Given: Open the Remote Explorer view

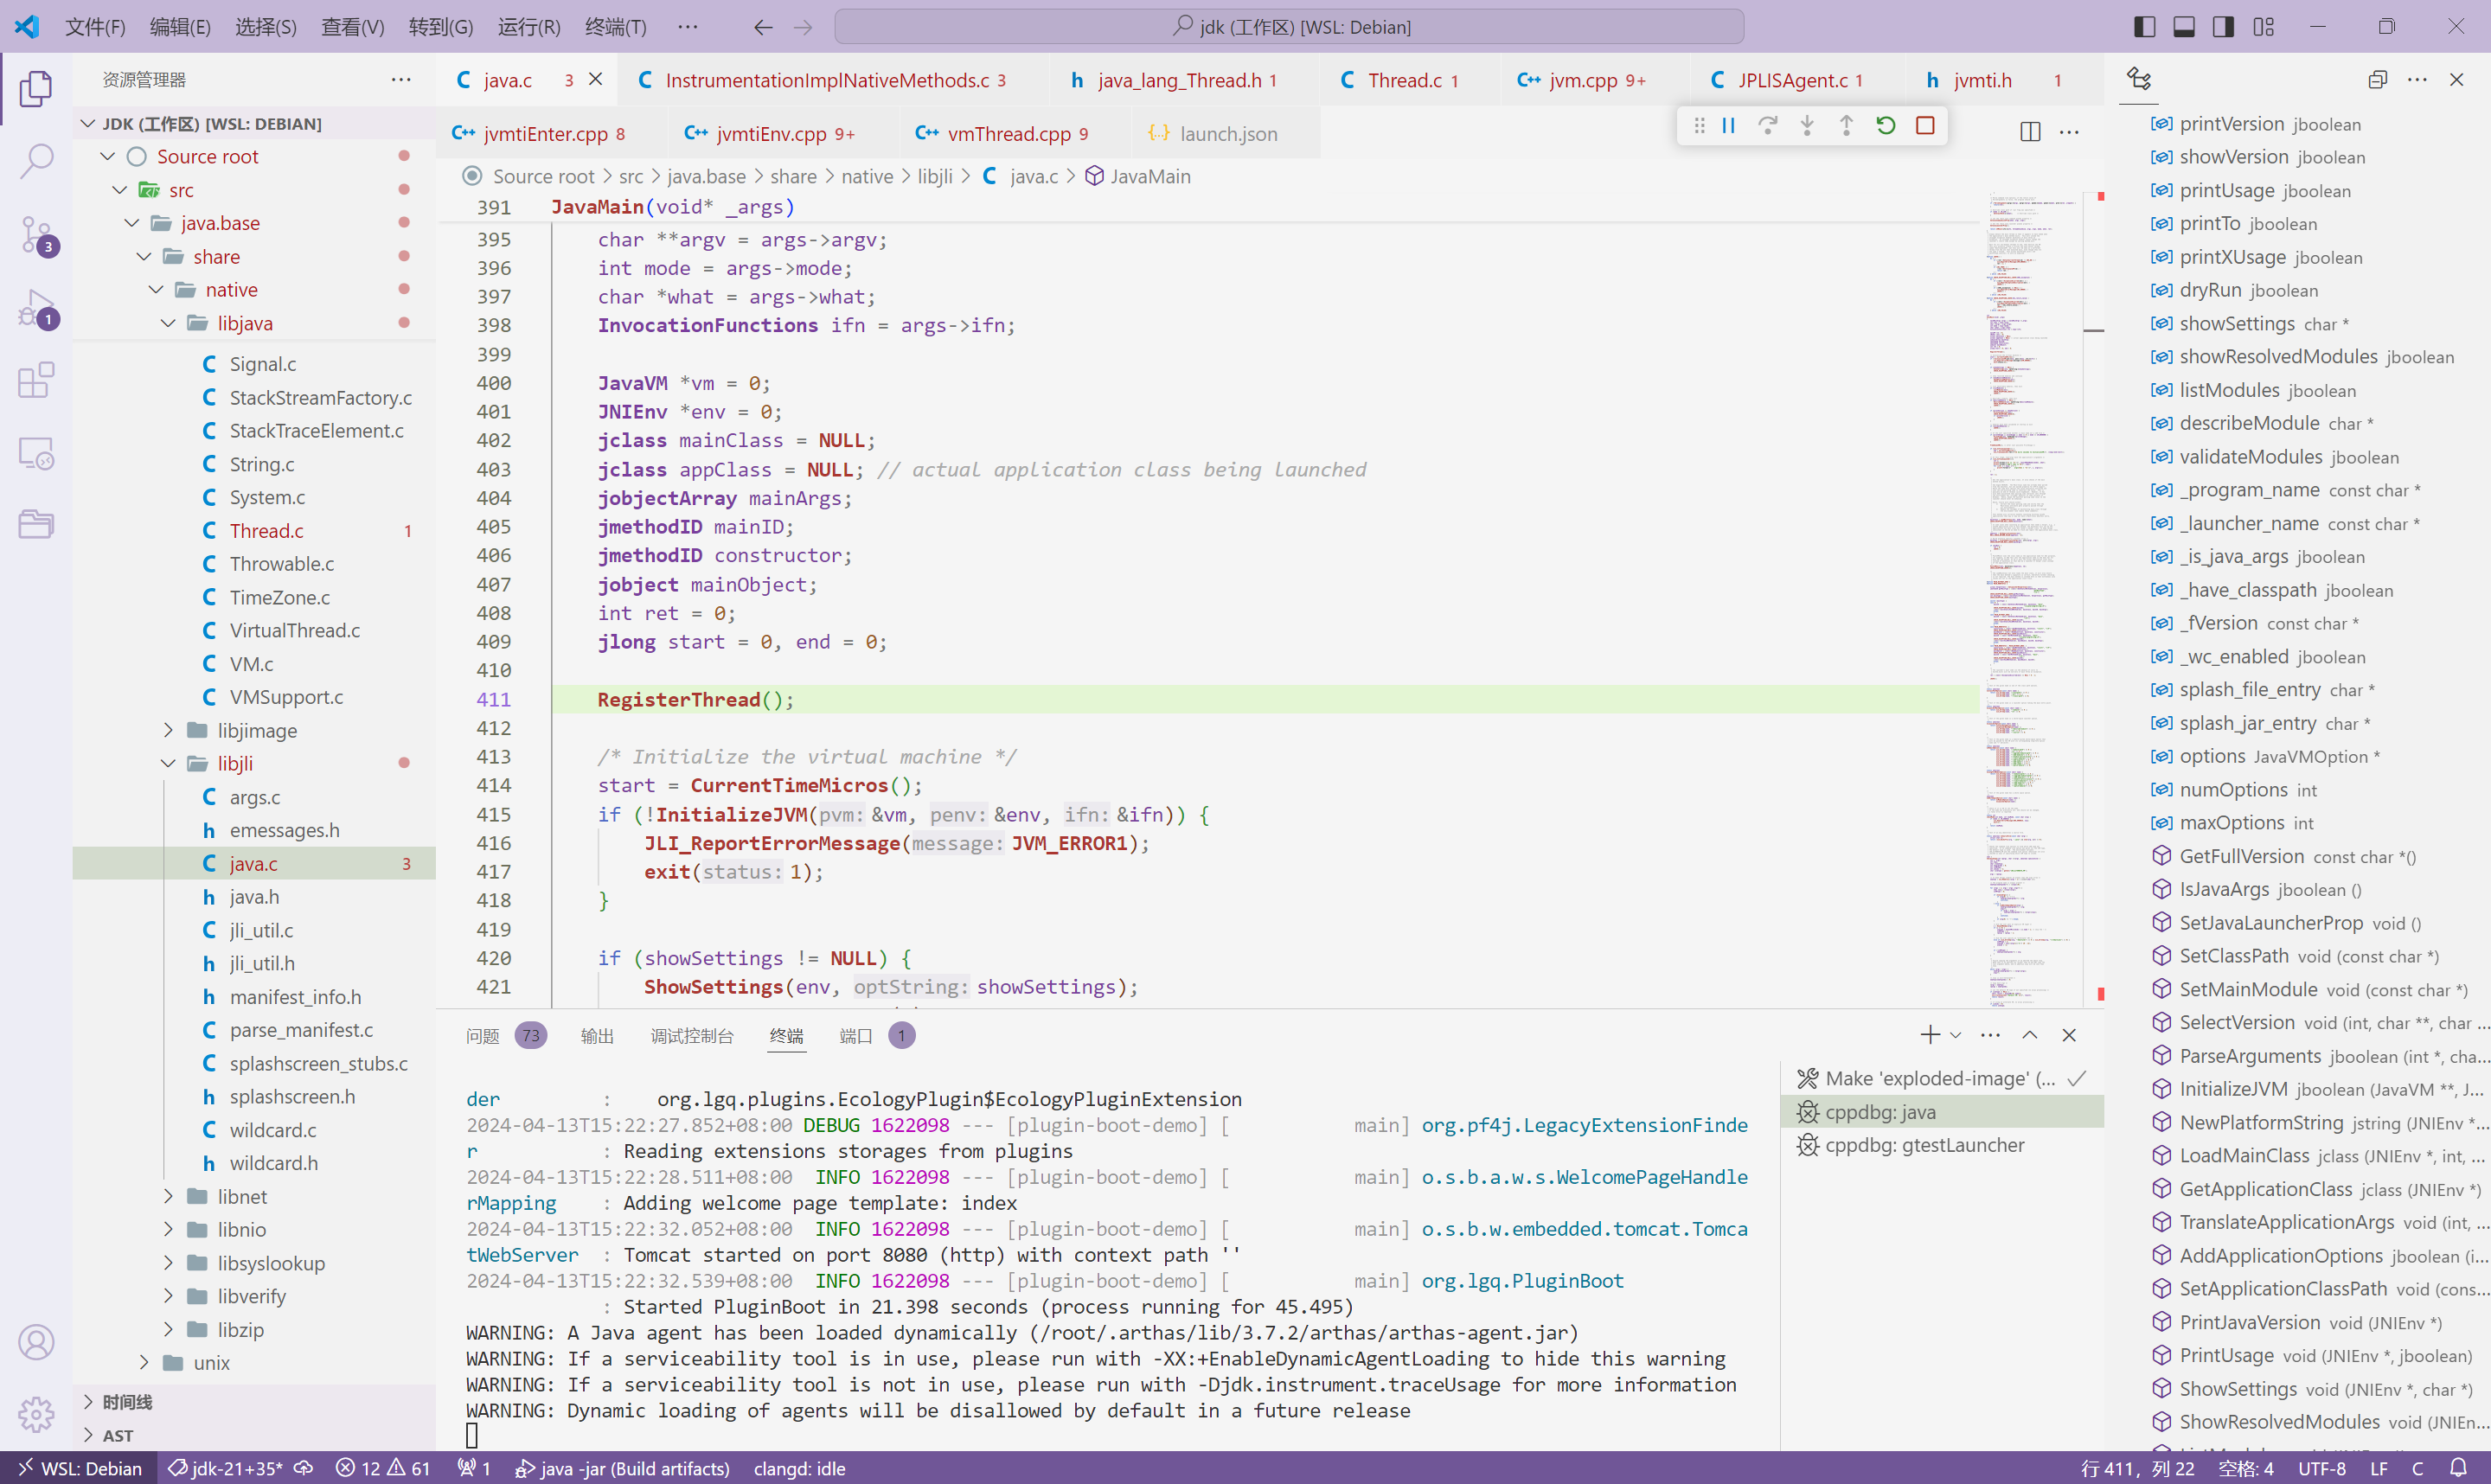Looking at the screenshot, I should pyautogui.click(x=36, y=453).
